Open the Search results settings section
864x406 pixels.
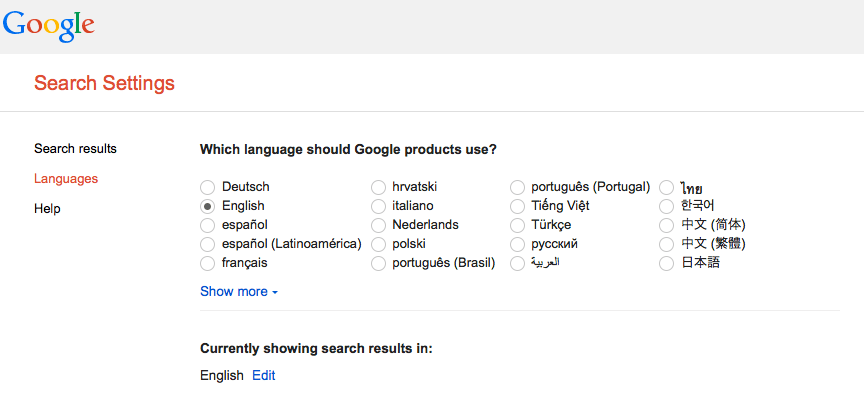click(75, 149)
